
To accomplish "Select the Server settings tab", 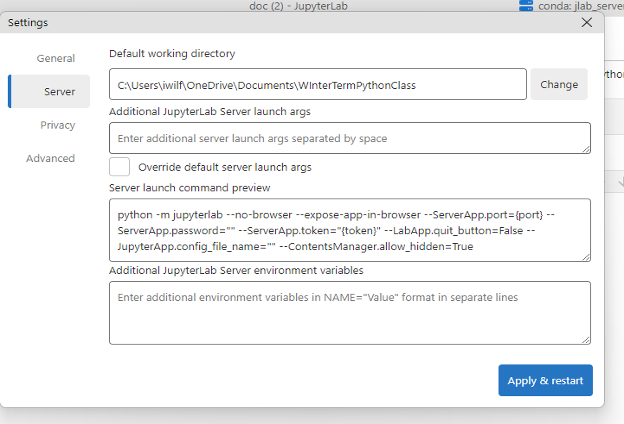I will pos(59,92).
